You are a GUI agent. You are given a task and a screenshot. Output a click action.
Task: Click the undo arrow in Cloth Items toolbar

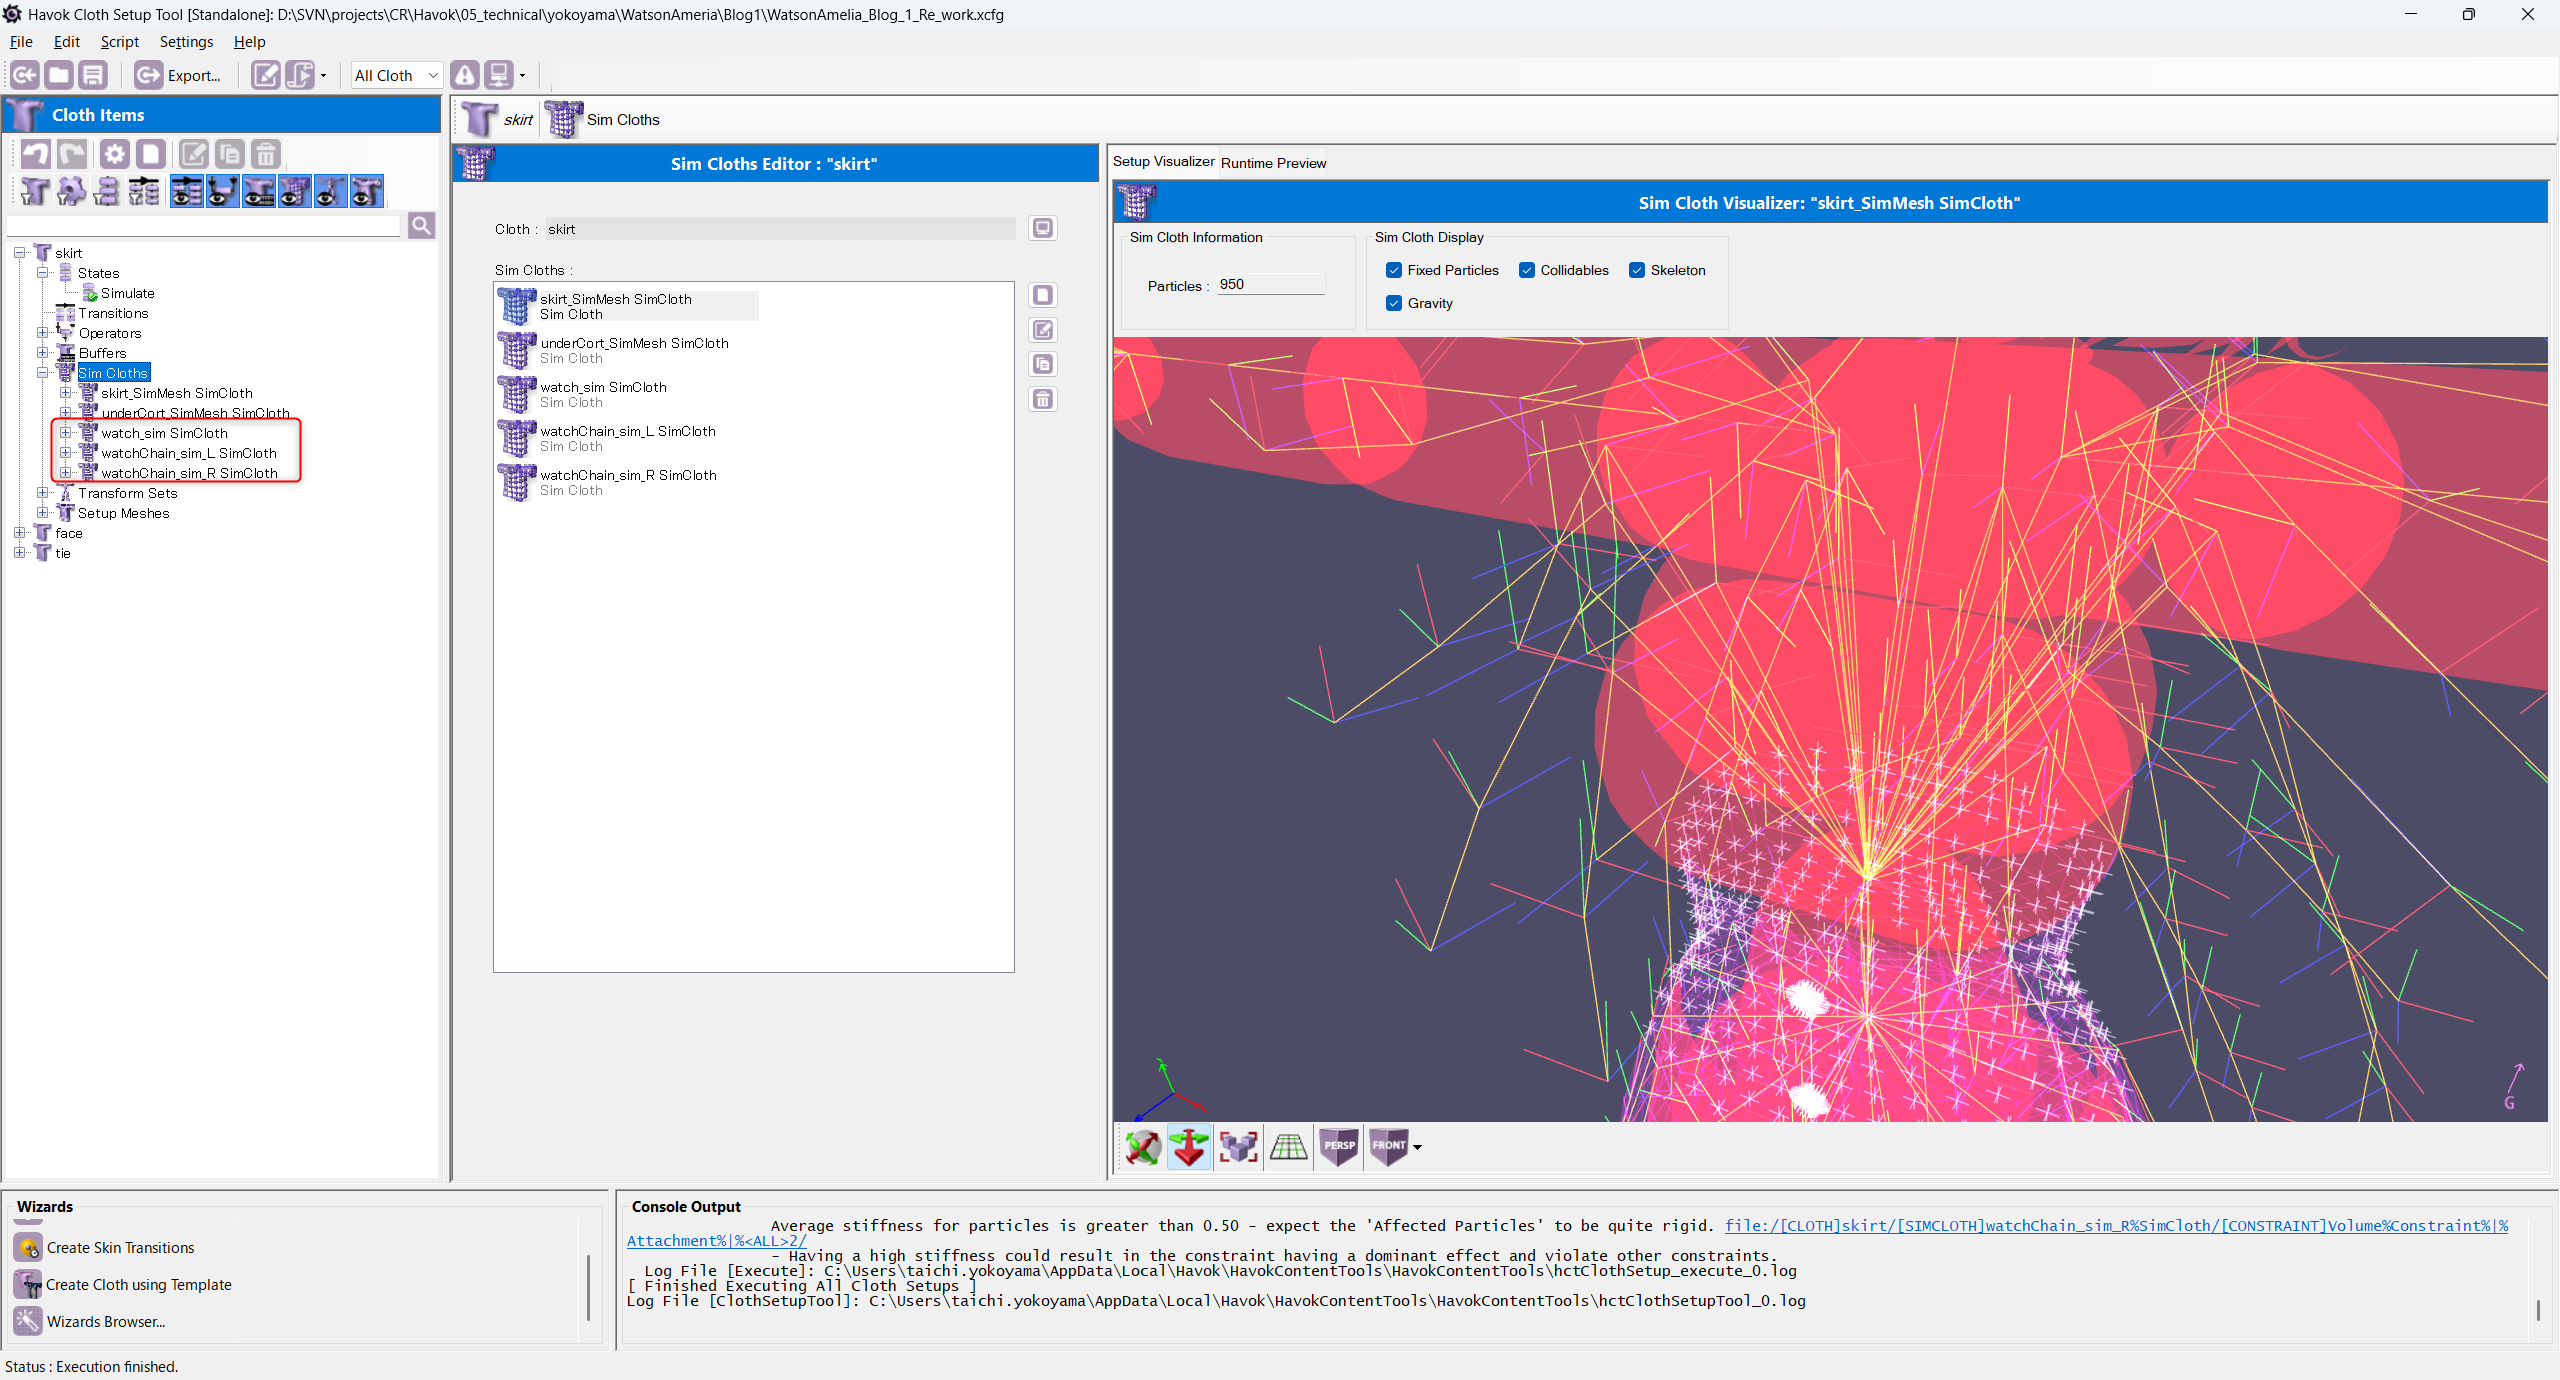pyautogui.click(x=36, y=154)
